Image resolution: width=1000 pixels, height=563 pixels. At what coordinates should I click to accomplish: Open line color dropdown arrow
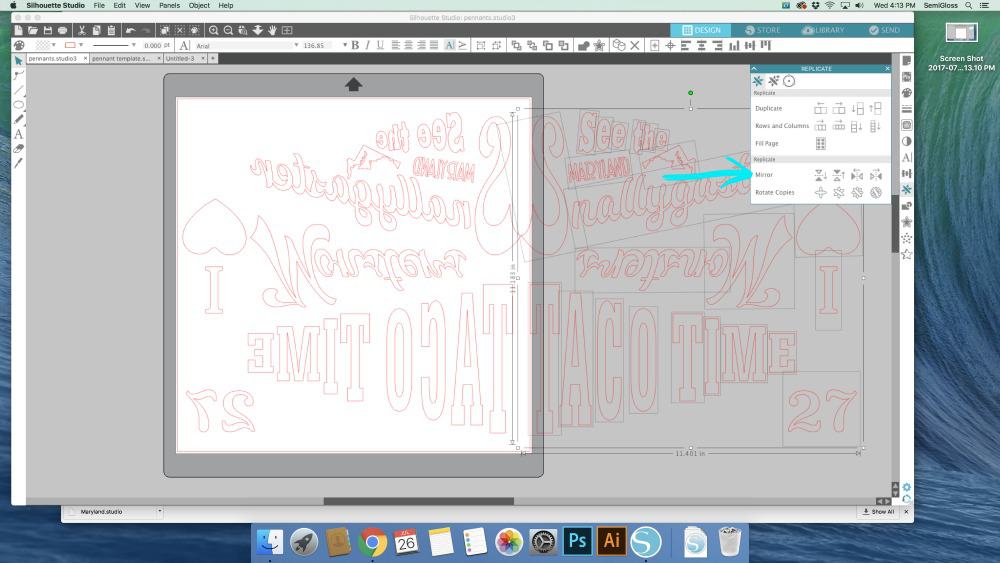coord(81,45)
